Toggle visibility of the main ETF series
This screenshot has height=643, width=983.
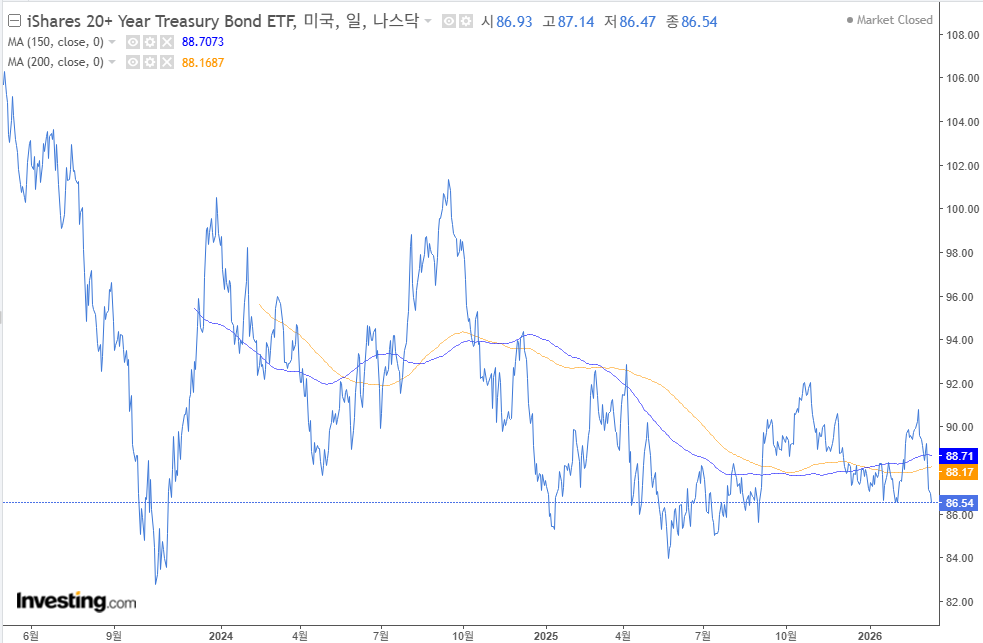pos(449,21)
